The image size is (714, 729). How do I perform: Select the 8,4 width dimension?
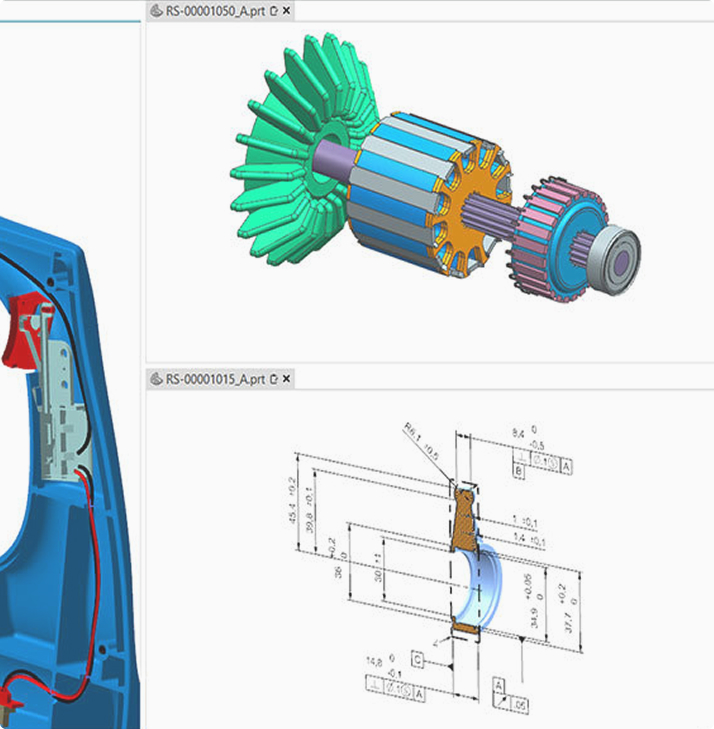pos(528,437)
